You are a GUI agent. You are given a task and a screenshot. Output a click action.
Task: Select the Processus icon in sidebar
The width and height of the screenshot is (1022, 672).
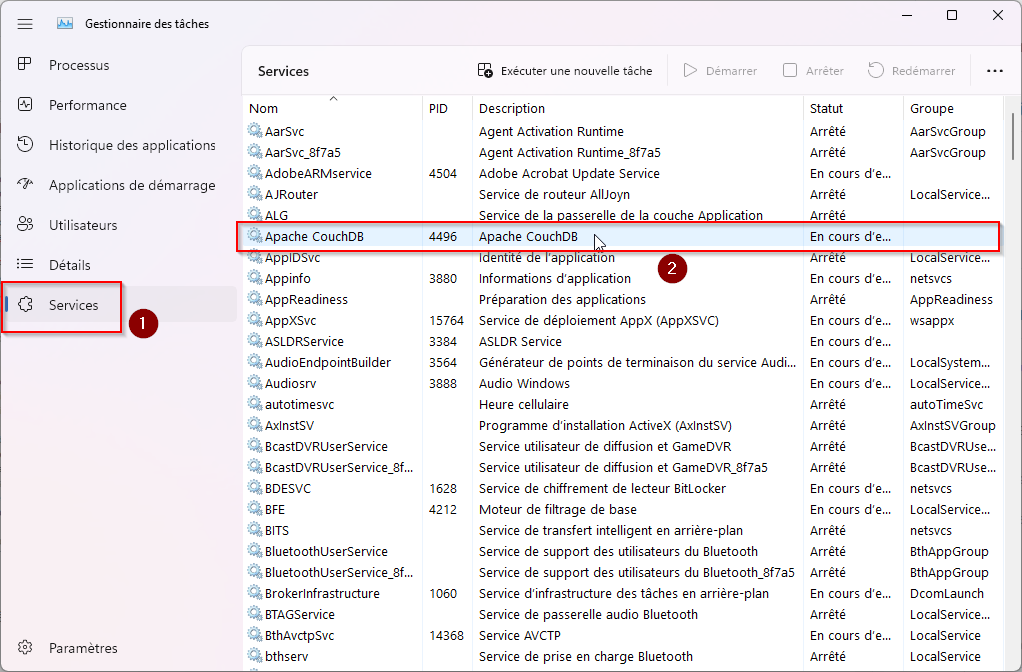(25, 64)
